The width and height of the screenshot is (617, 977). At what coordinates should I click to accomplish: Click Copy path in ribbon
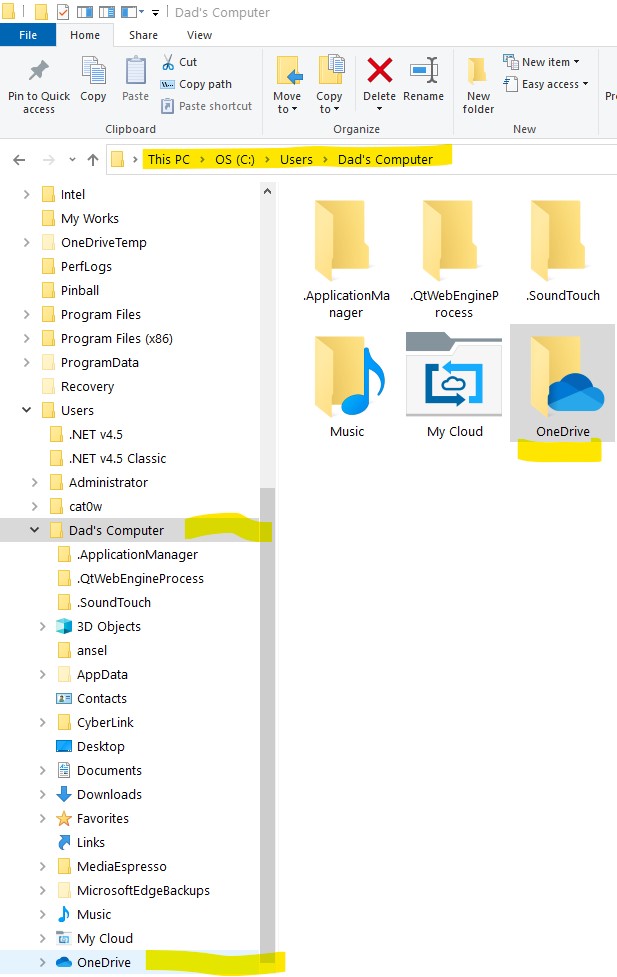196,84
